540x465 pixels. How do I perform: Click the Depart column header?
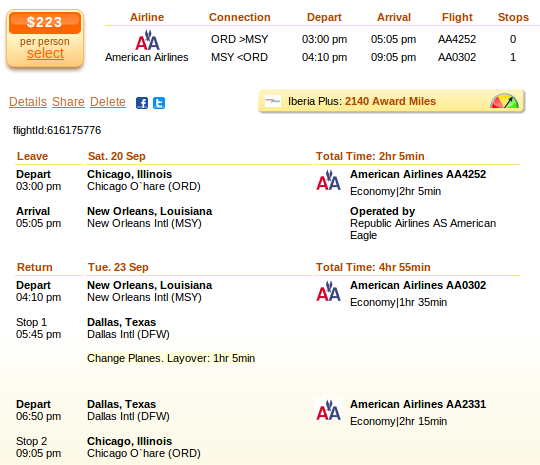coord(324,17)
